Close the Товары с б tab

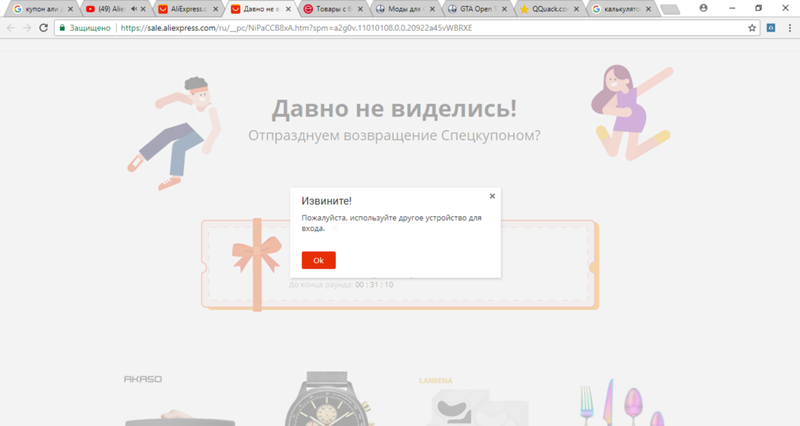[360, 9]
